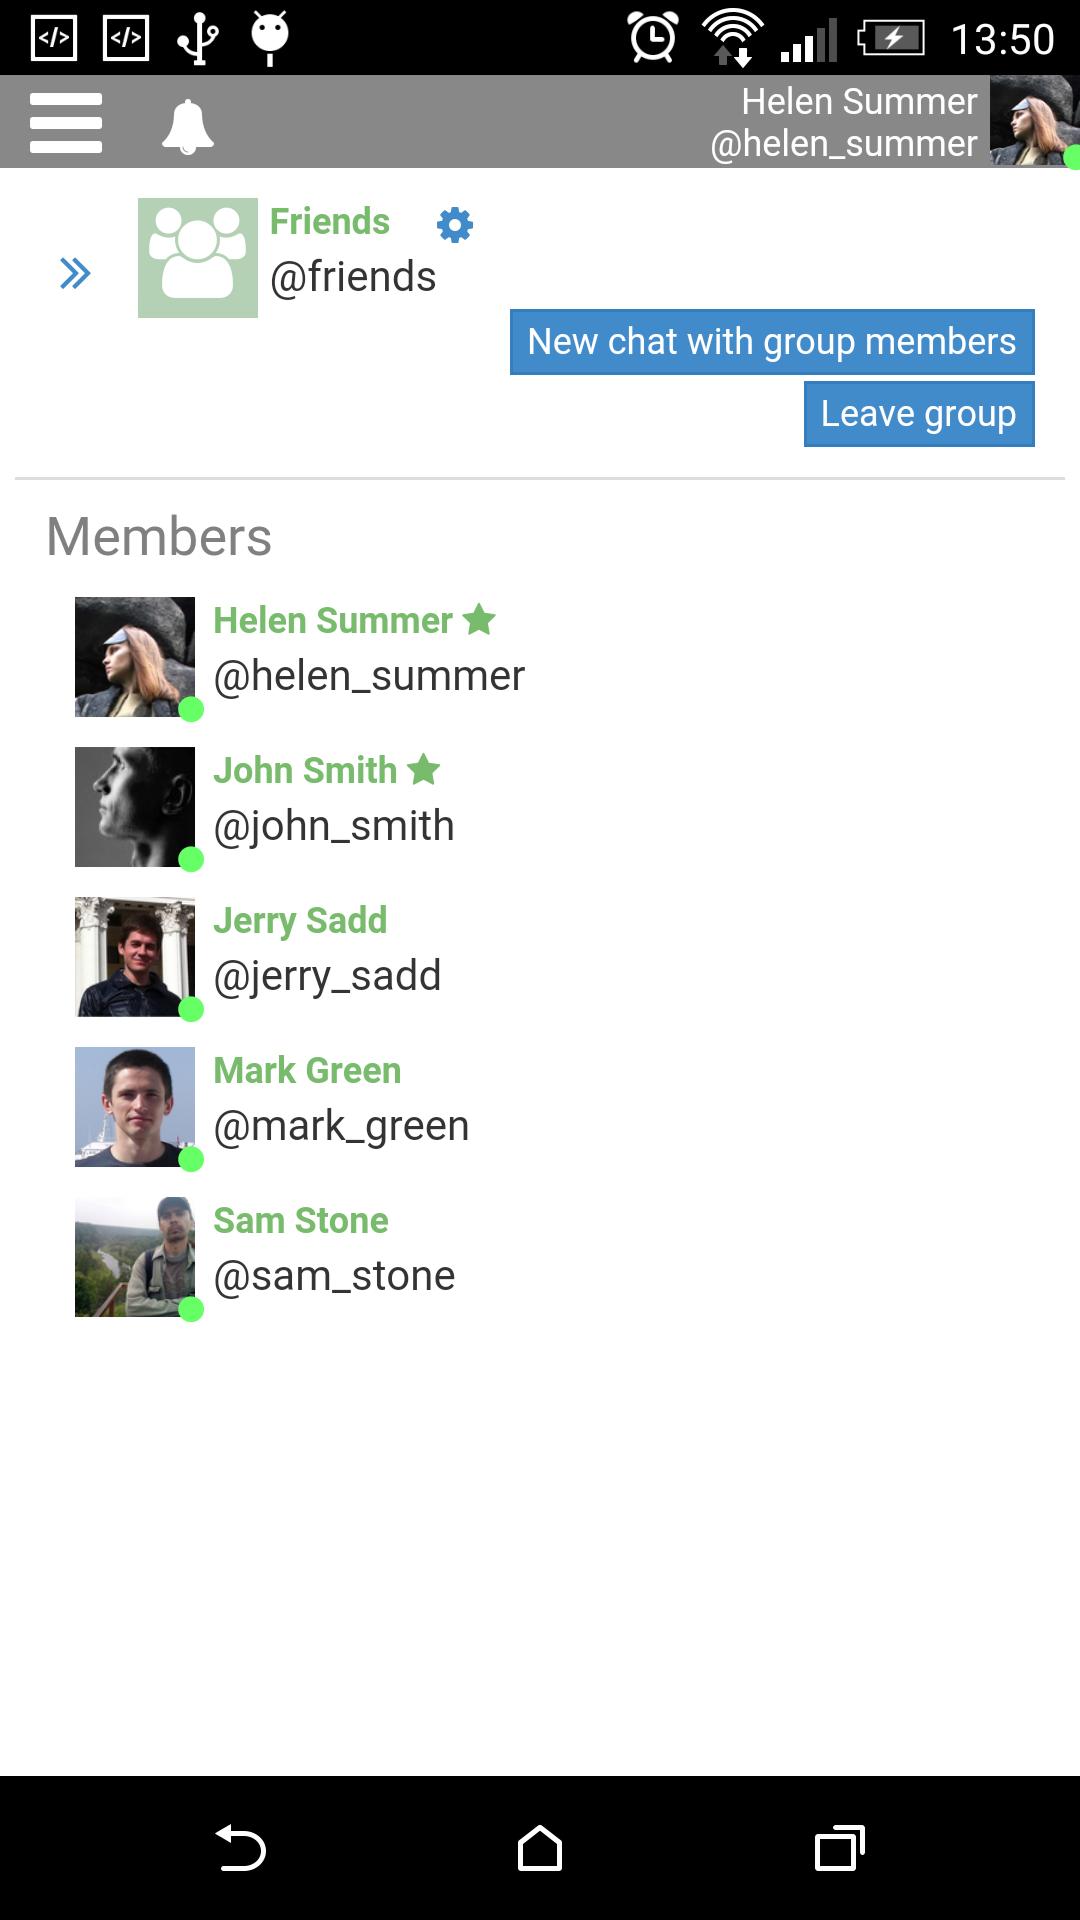This screenshot has width=1080, height=1920.
Task: Select Mark Green from members list
Action: click(x=307, y=1071)
